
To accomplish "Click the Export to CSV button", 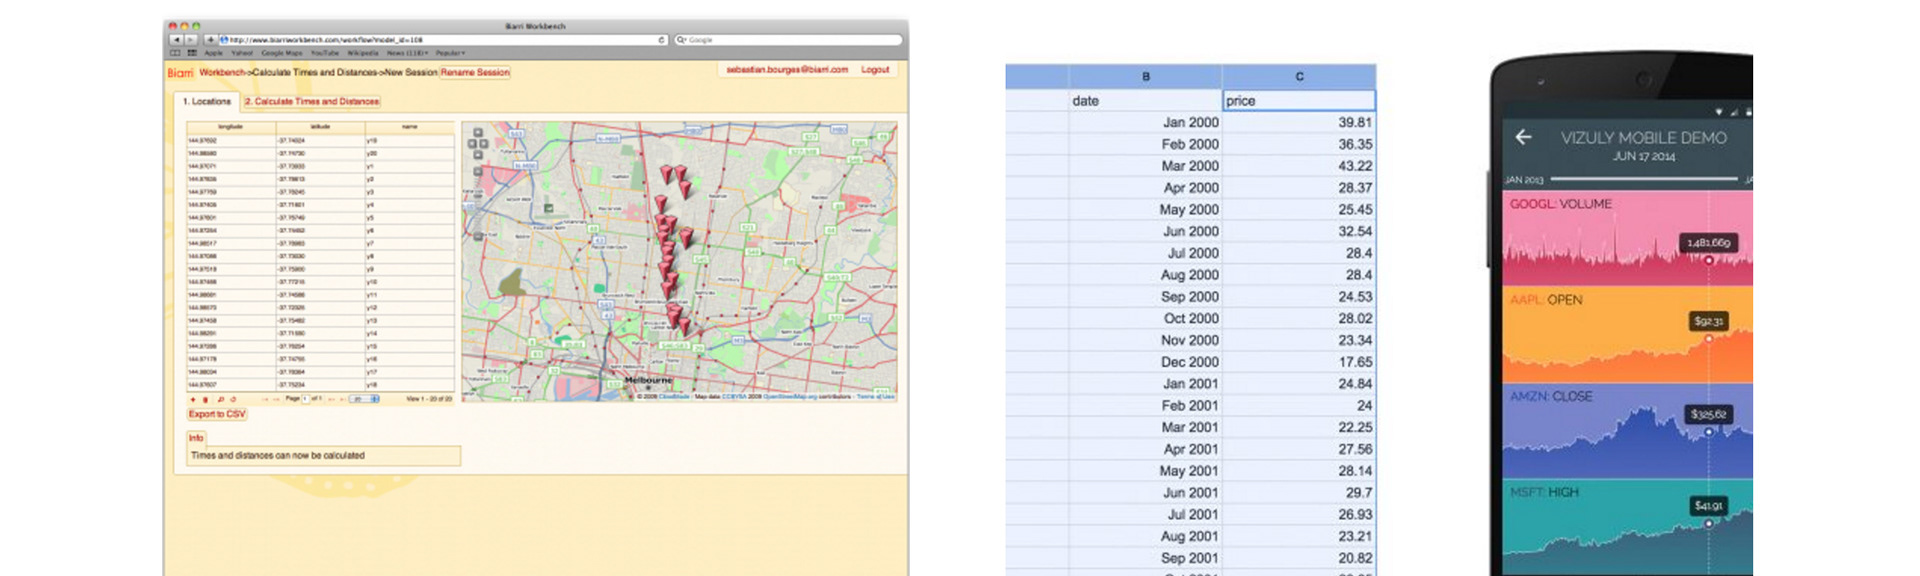I will coord(217,414).
